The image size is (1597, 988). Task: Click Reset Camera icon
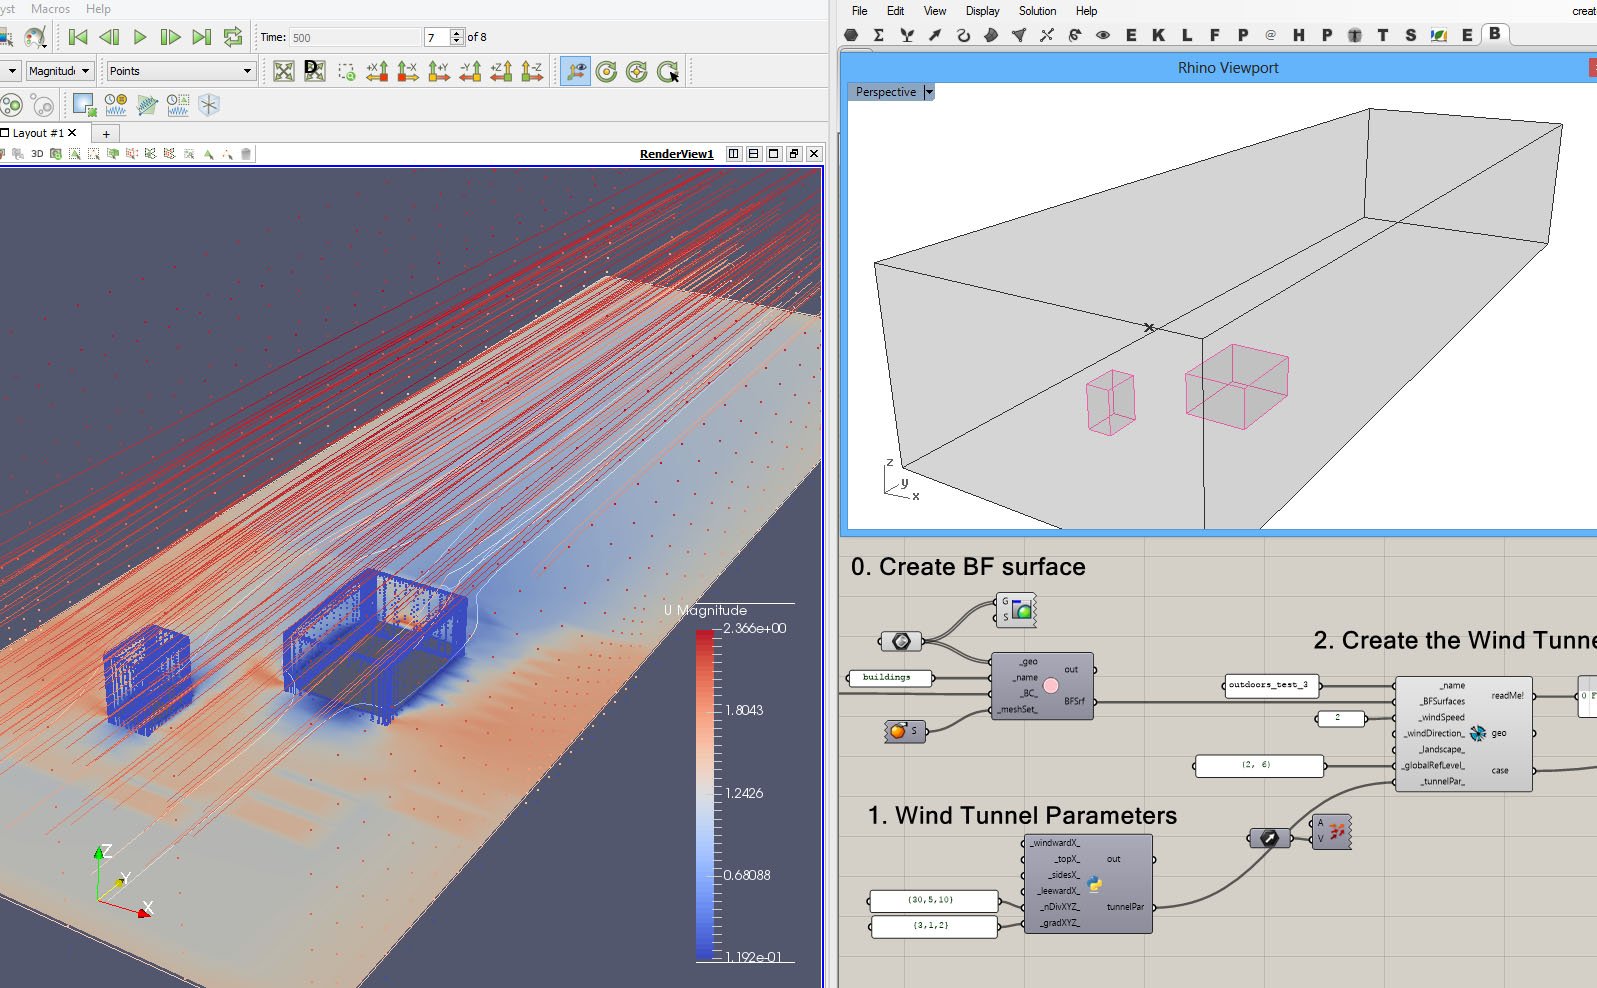point(284,71)
